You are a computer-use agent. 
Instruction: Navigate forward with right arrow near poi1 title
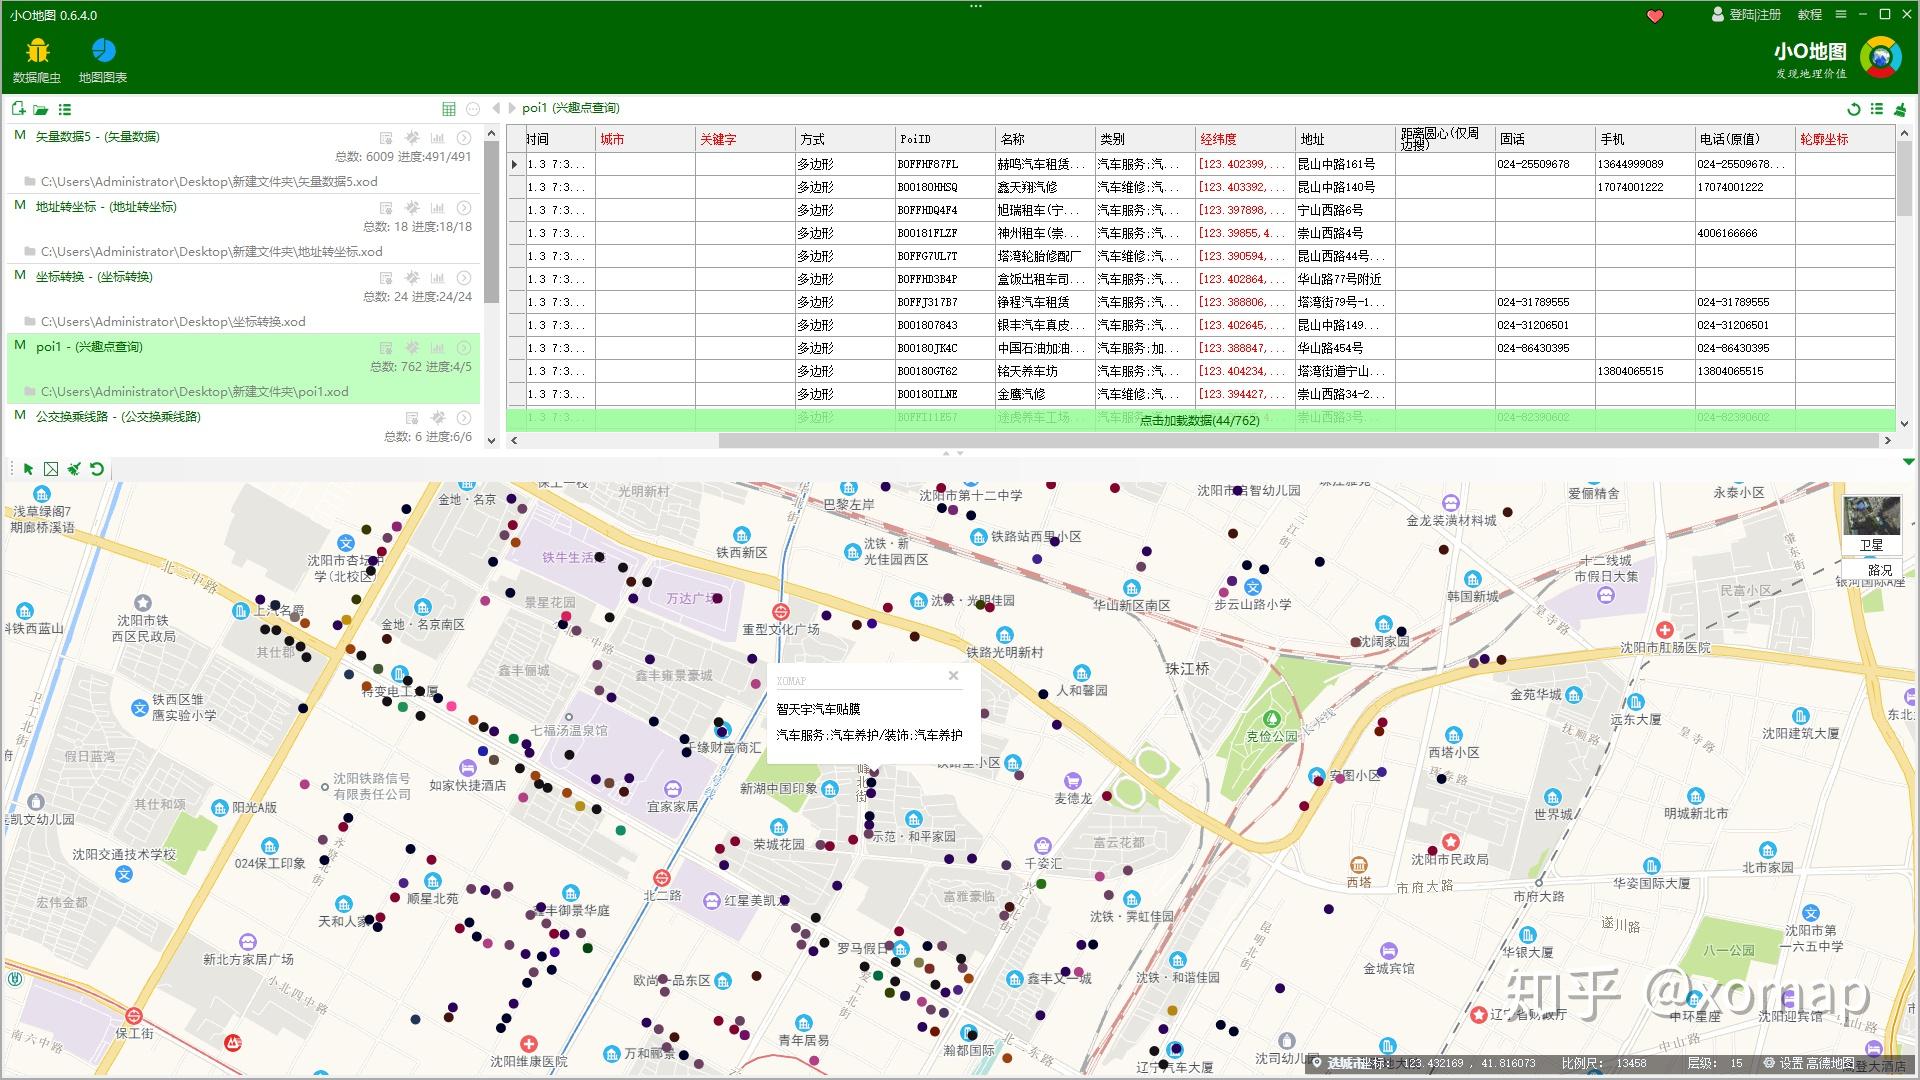point(512,108)
